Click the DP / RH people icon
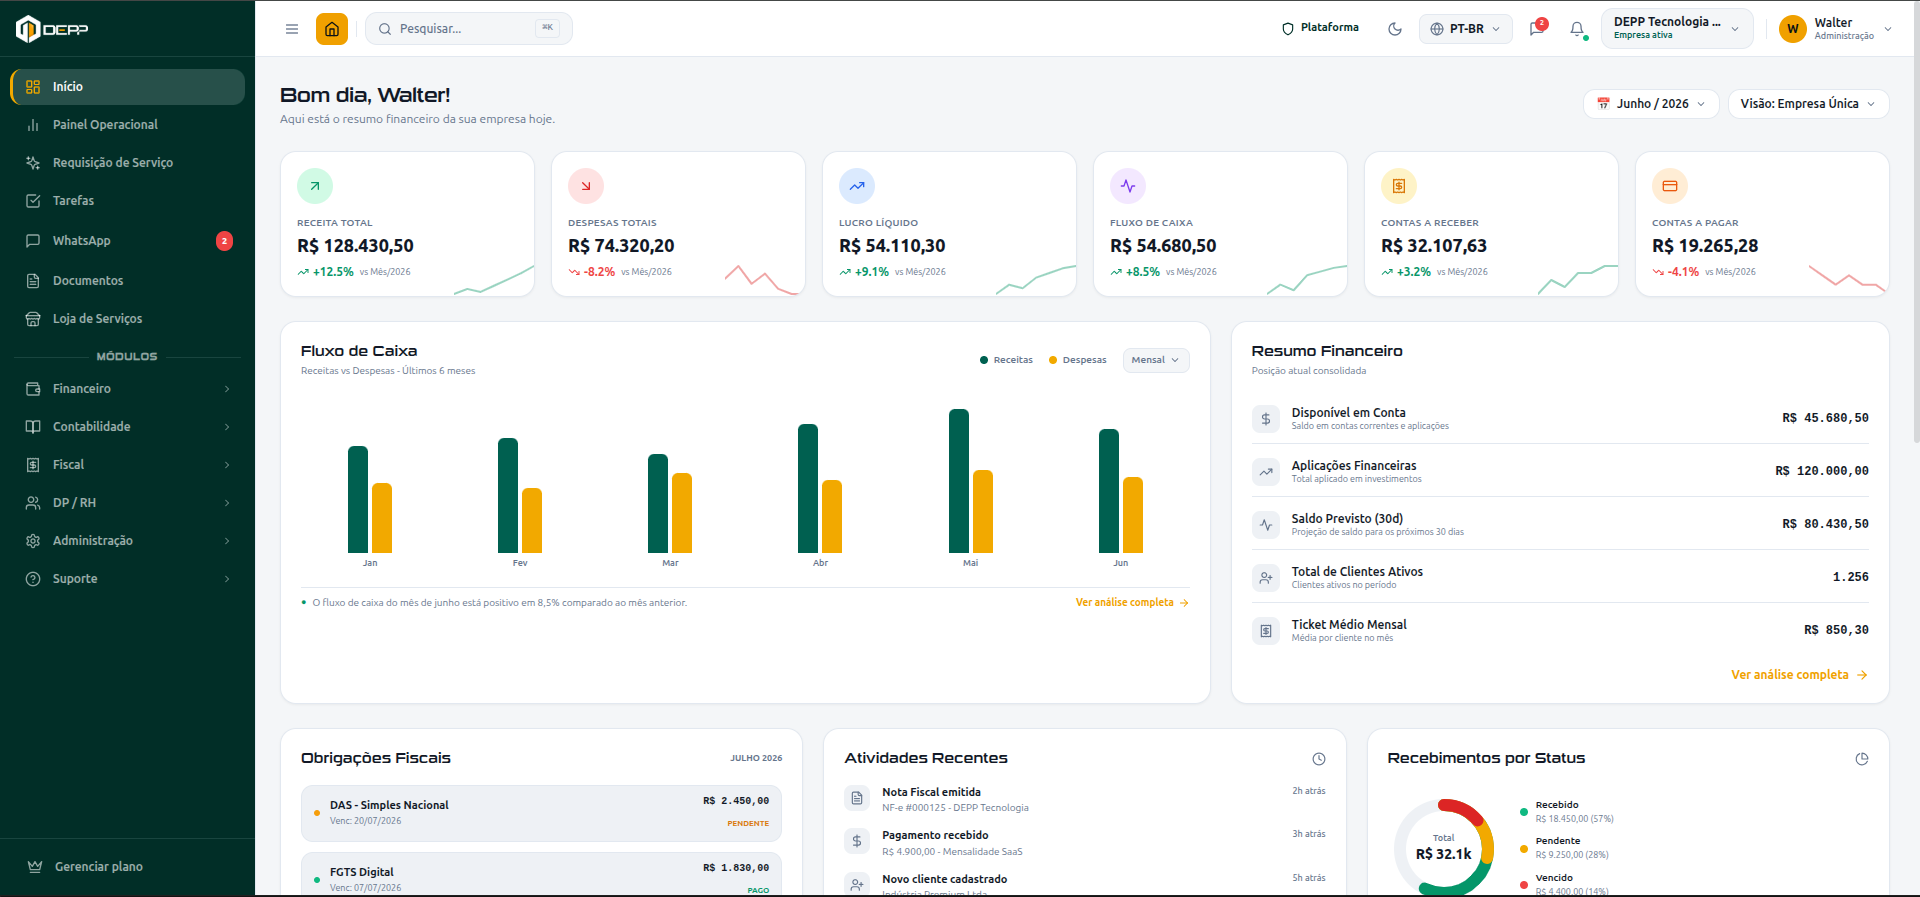Screen dimensions: 1920x897 [33, 503]
